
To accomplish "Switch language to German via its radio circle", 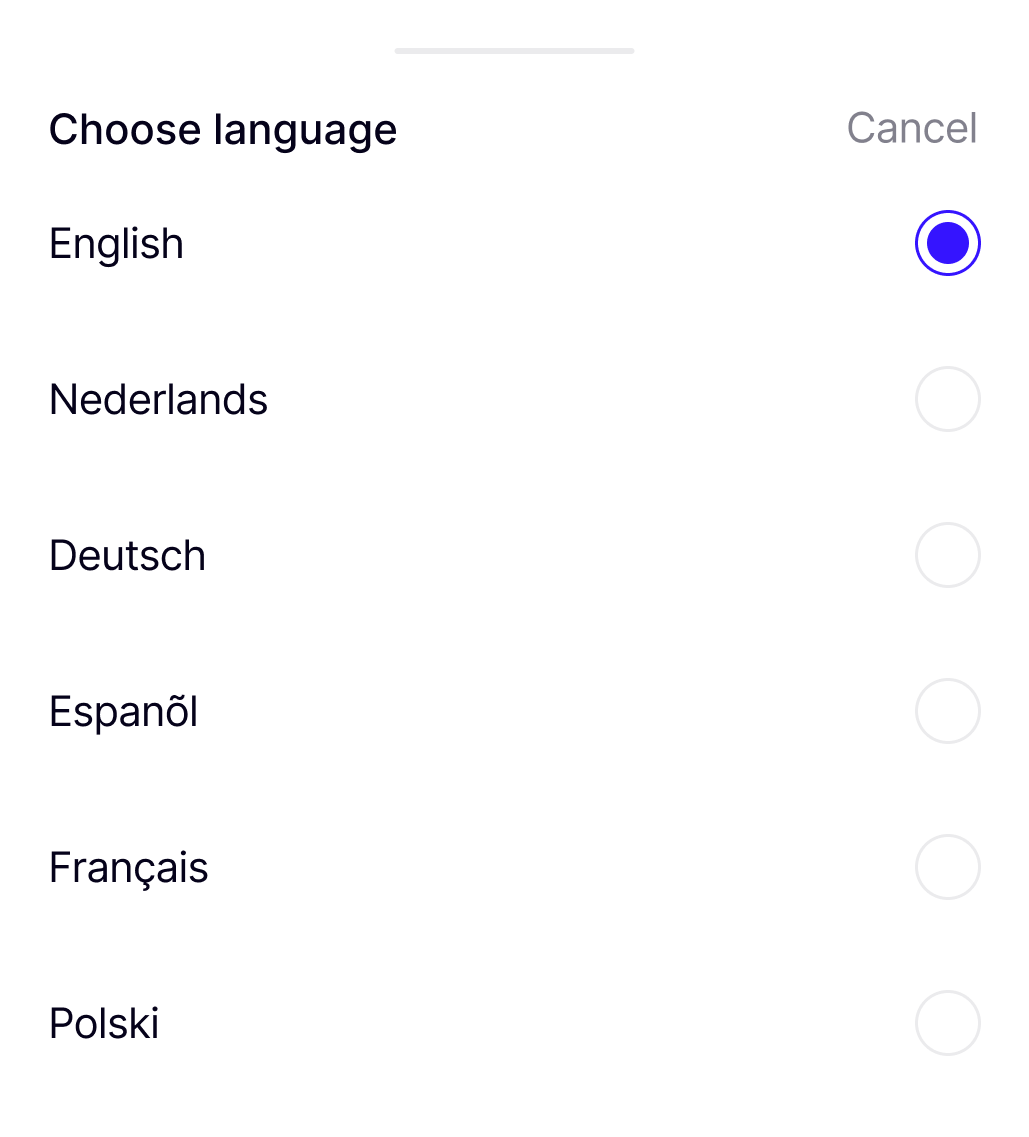I will 947,555.
